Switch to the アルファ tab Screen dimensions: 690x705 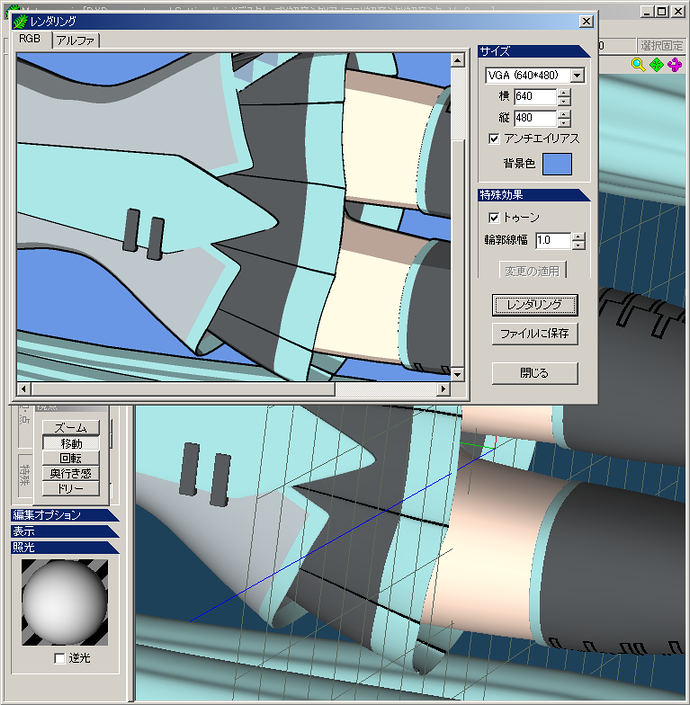pos(76,40)
